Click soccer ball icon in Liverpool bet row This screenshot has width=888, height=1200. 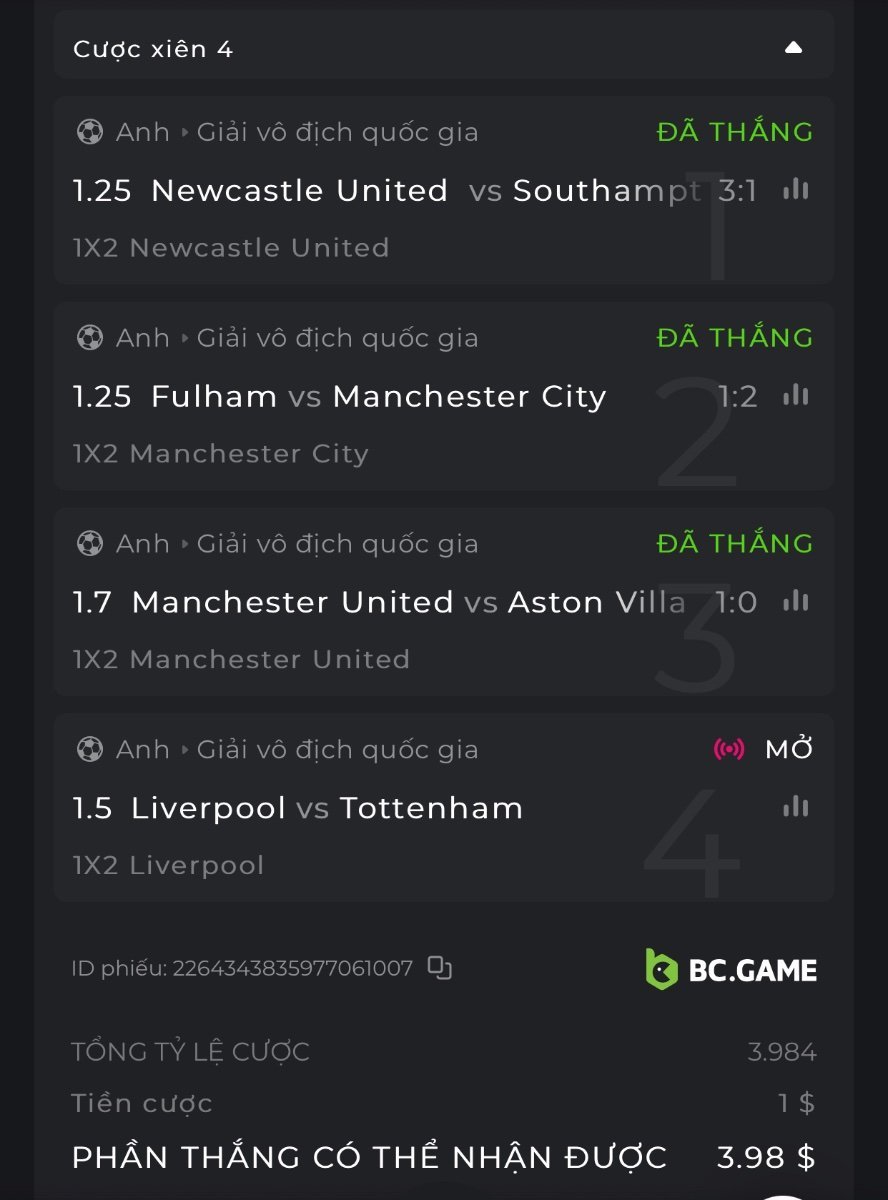[90, 749]
